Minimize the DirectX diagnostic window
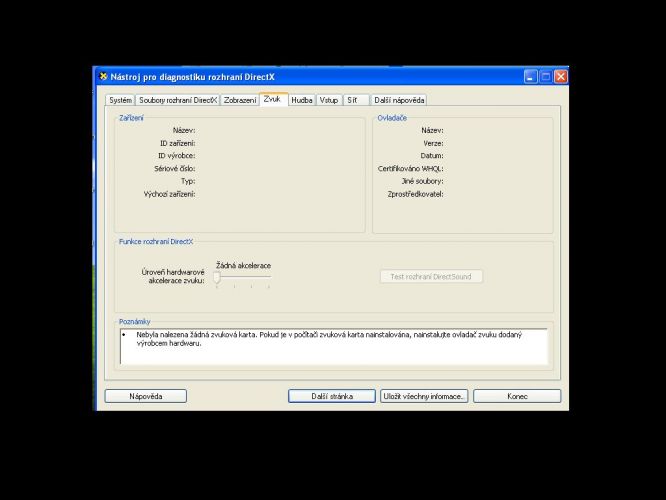 (x=531, y=76)
